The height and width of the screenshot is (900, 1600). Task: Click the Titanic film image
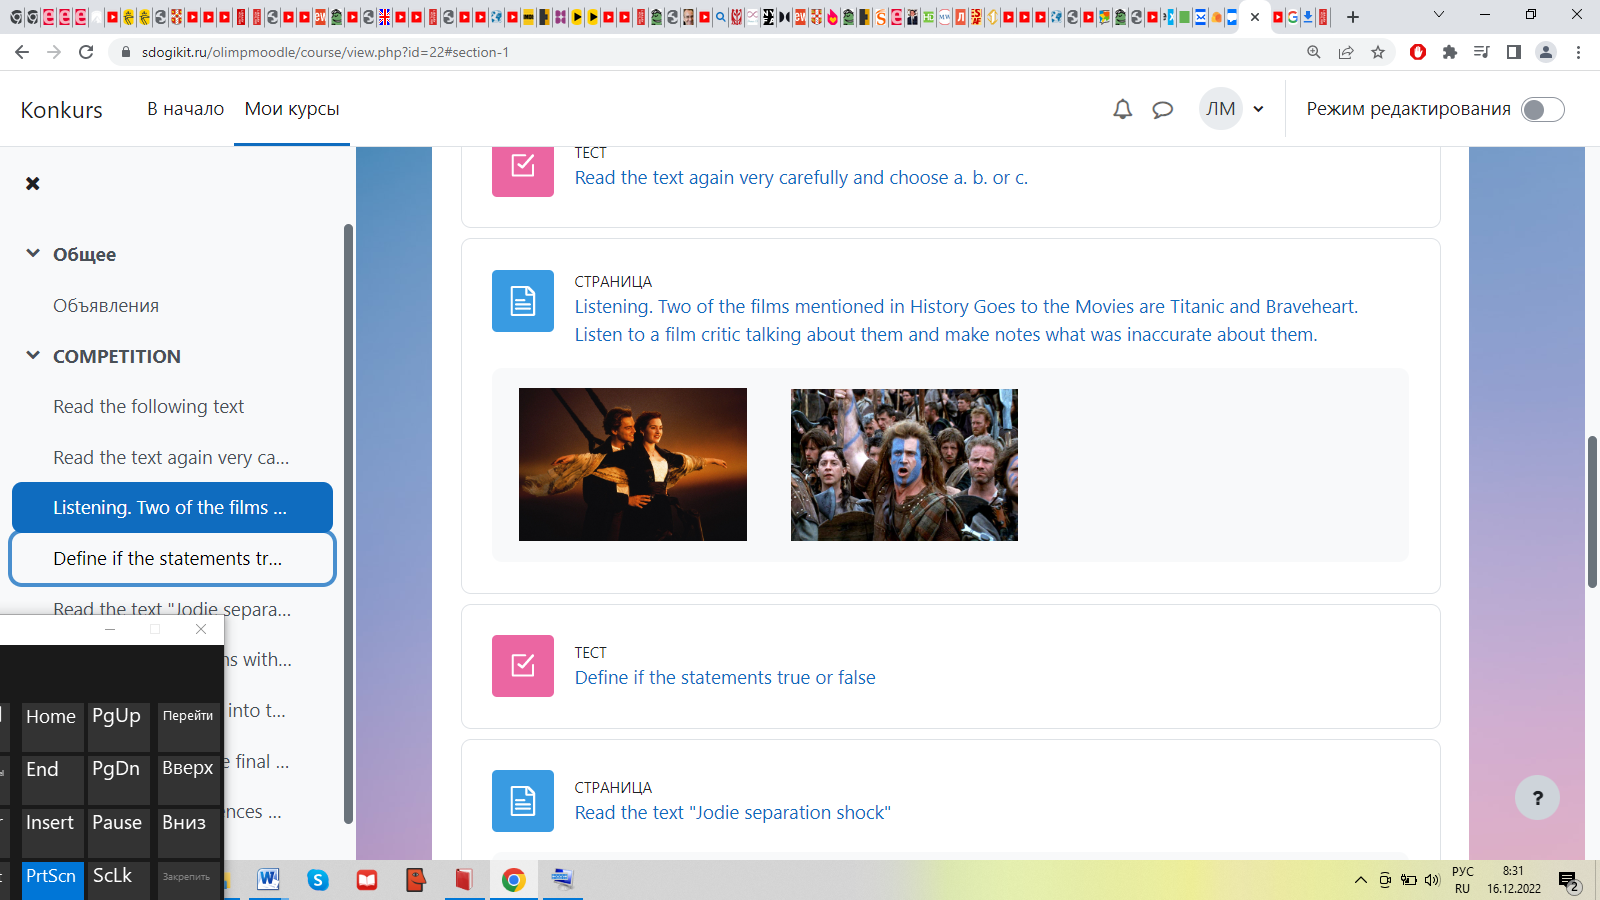click(x=633, y=465)
